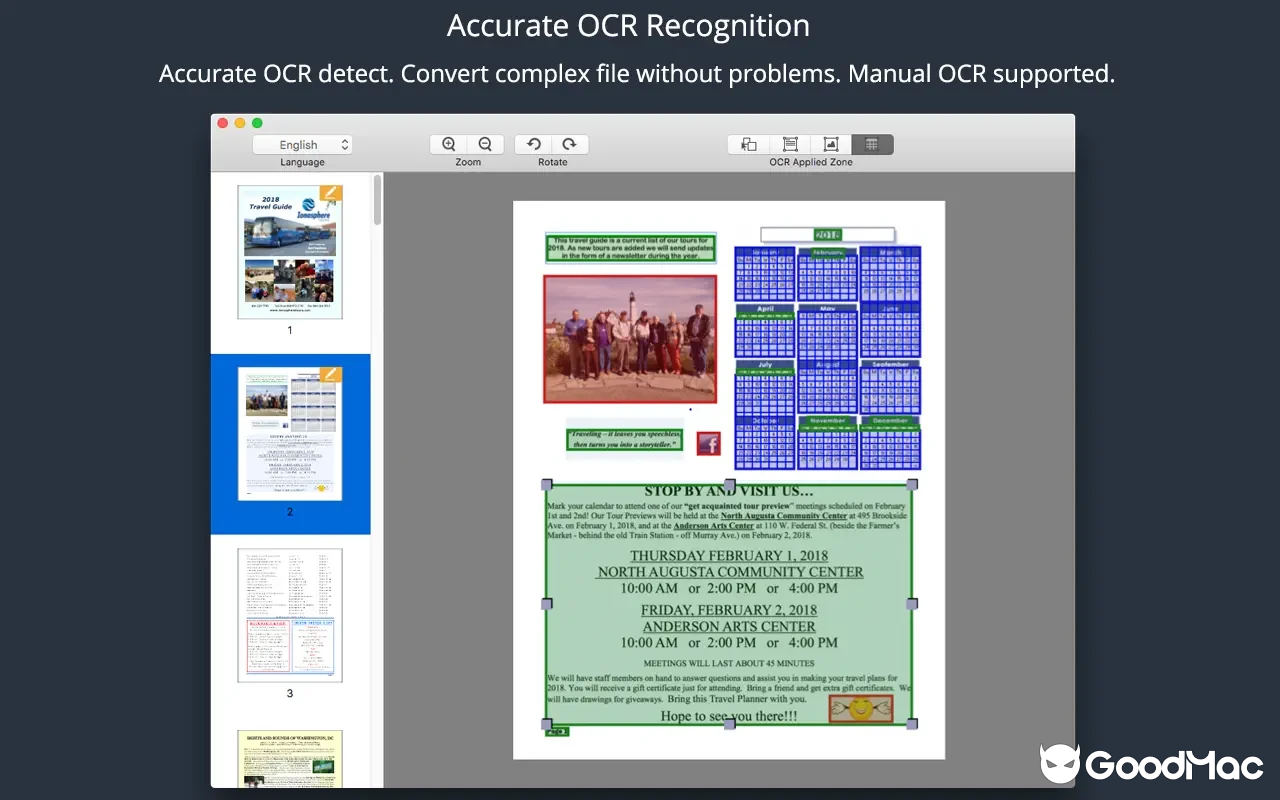The width and height of the screenshot is (1280, 800).
Task: Select the zone selection tool in OCR Applied Zone
Action: 748,144
